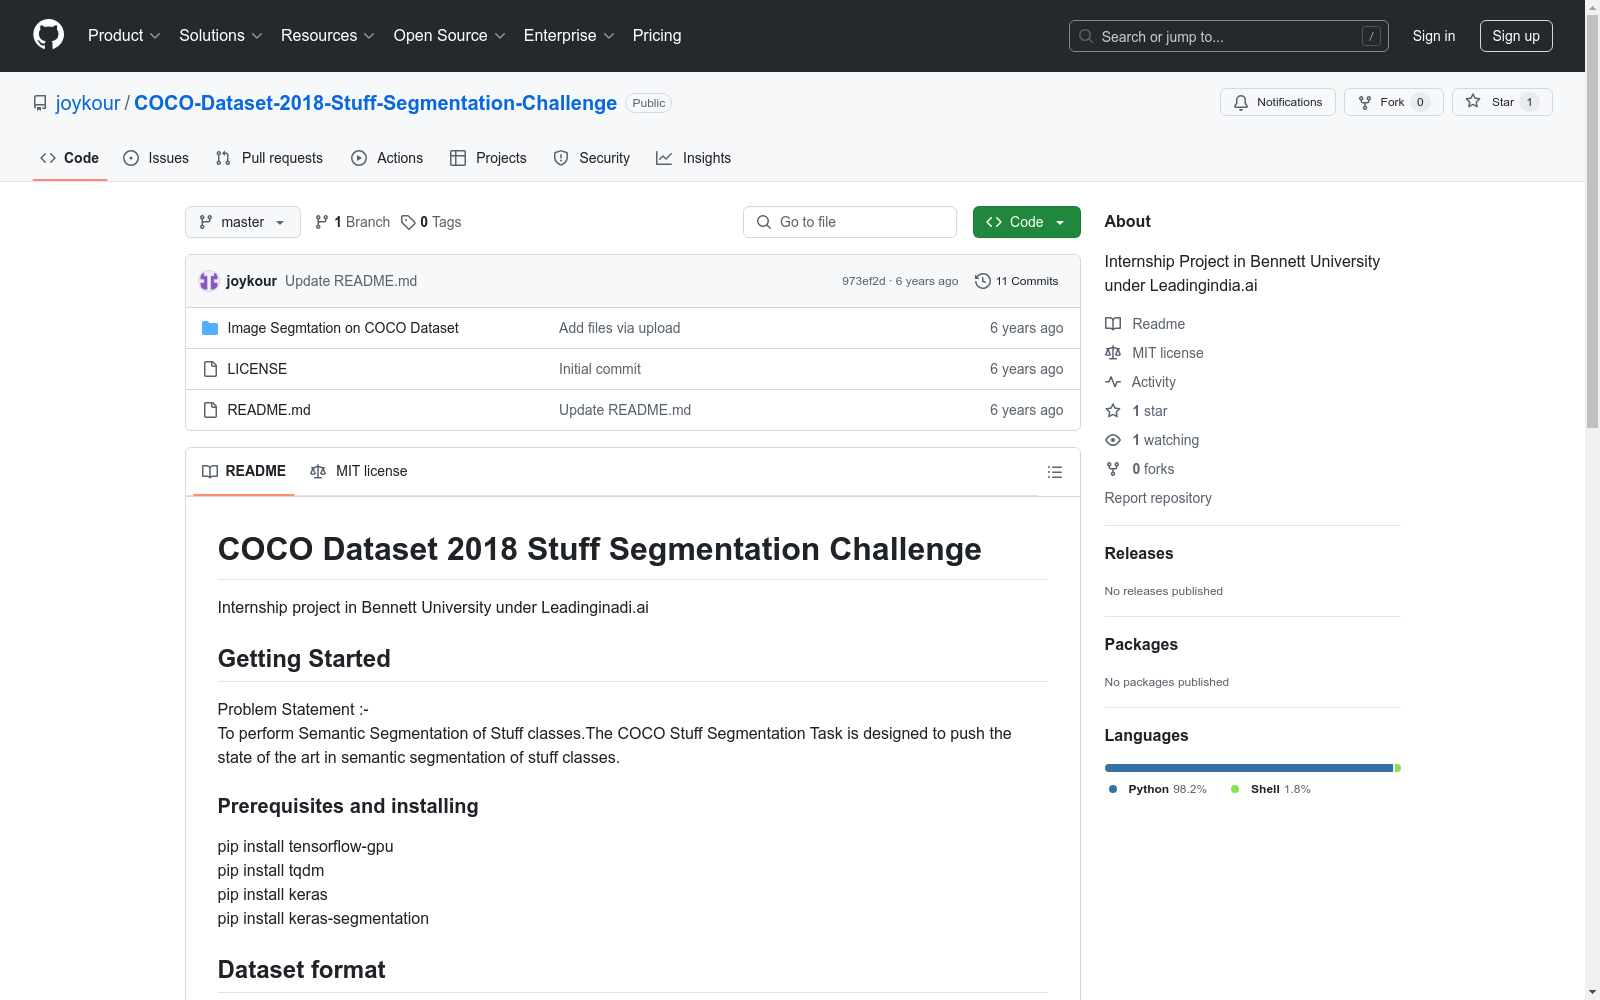Click the tag icon next to Tags
This screenshot has width=1600, height=1000.
point(408,222)
